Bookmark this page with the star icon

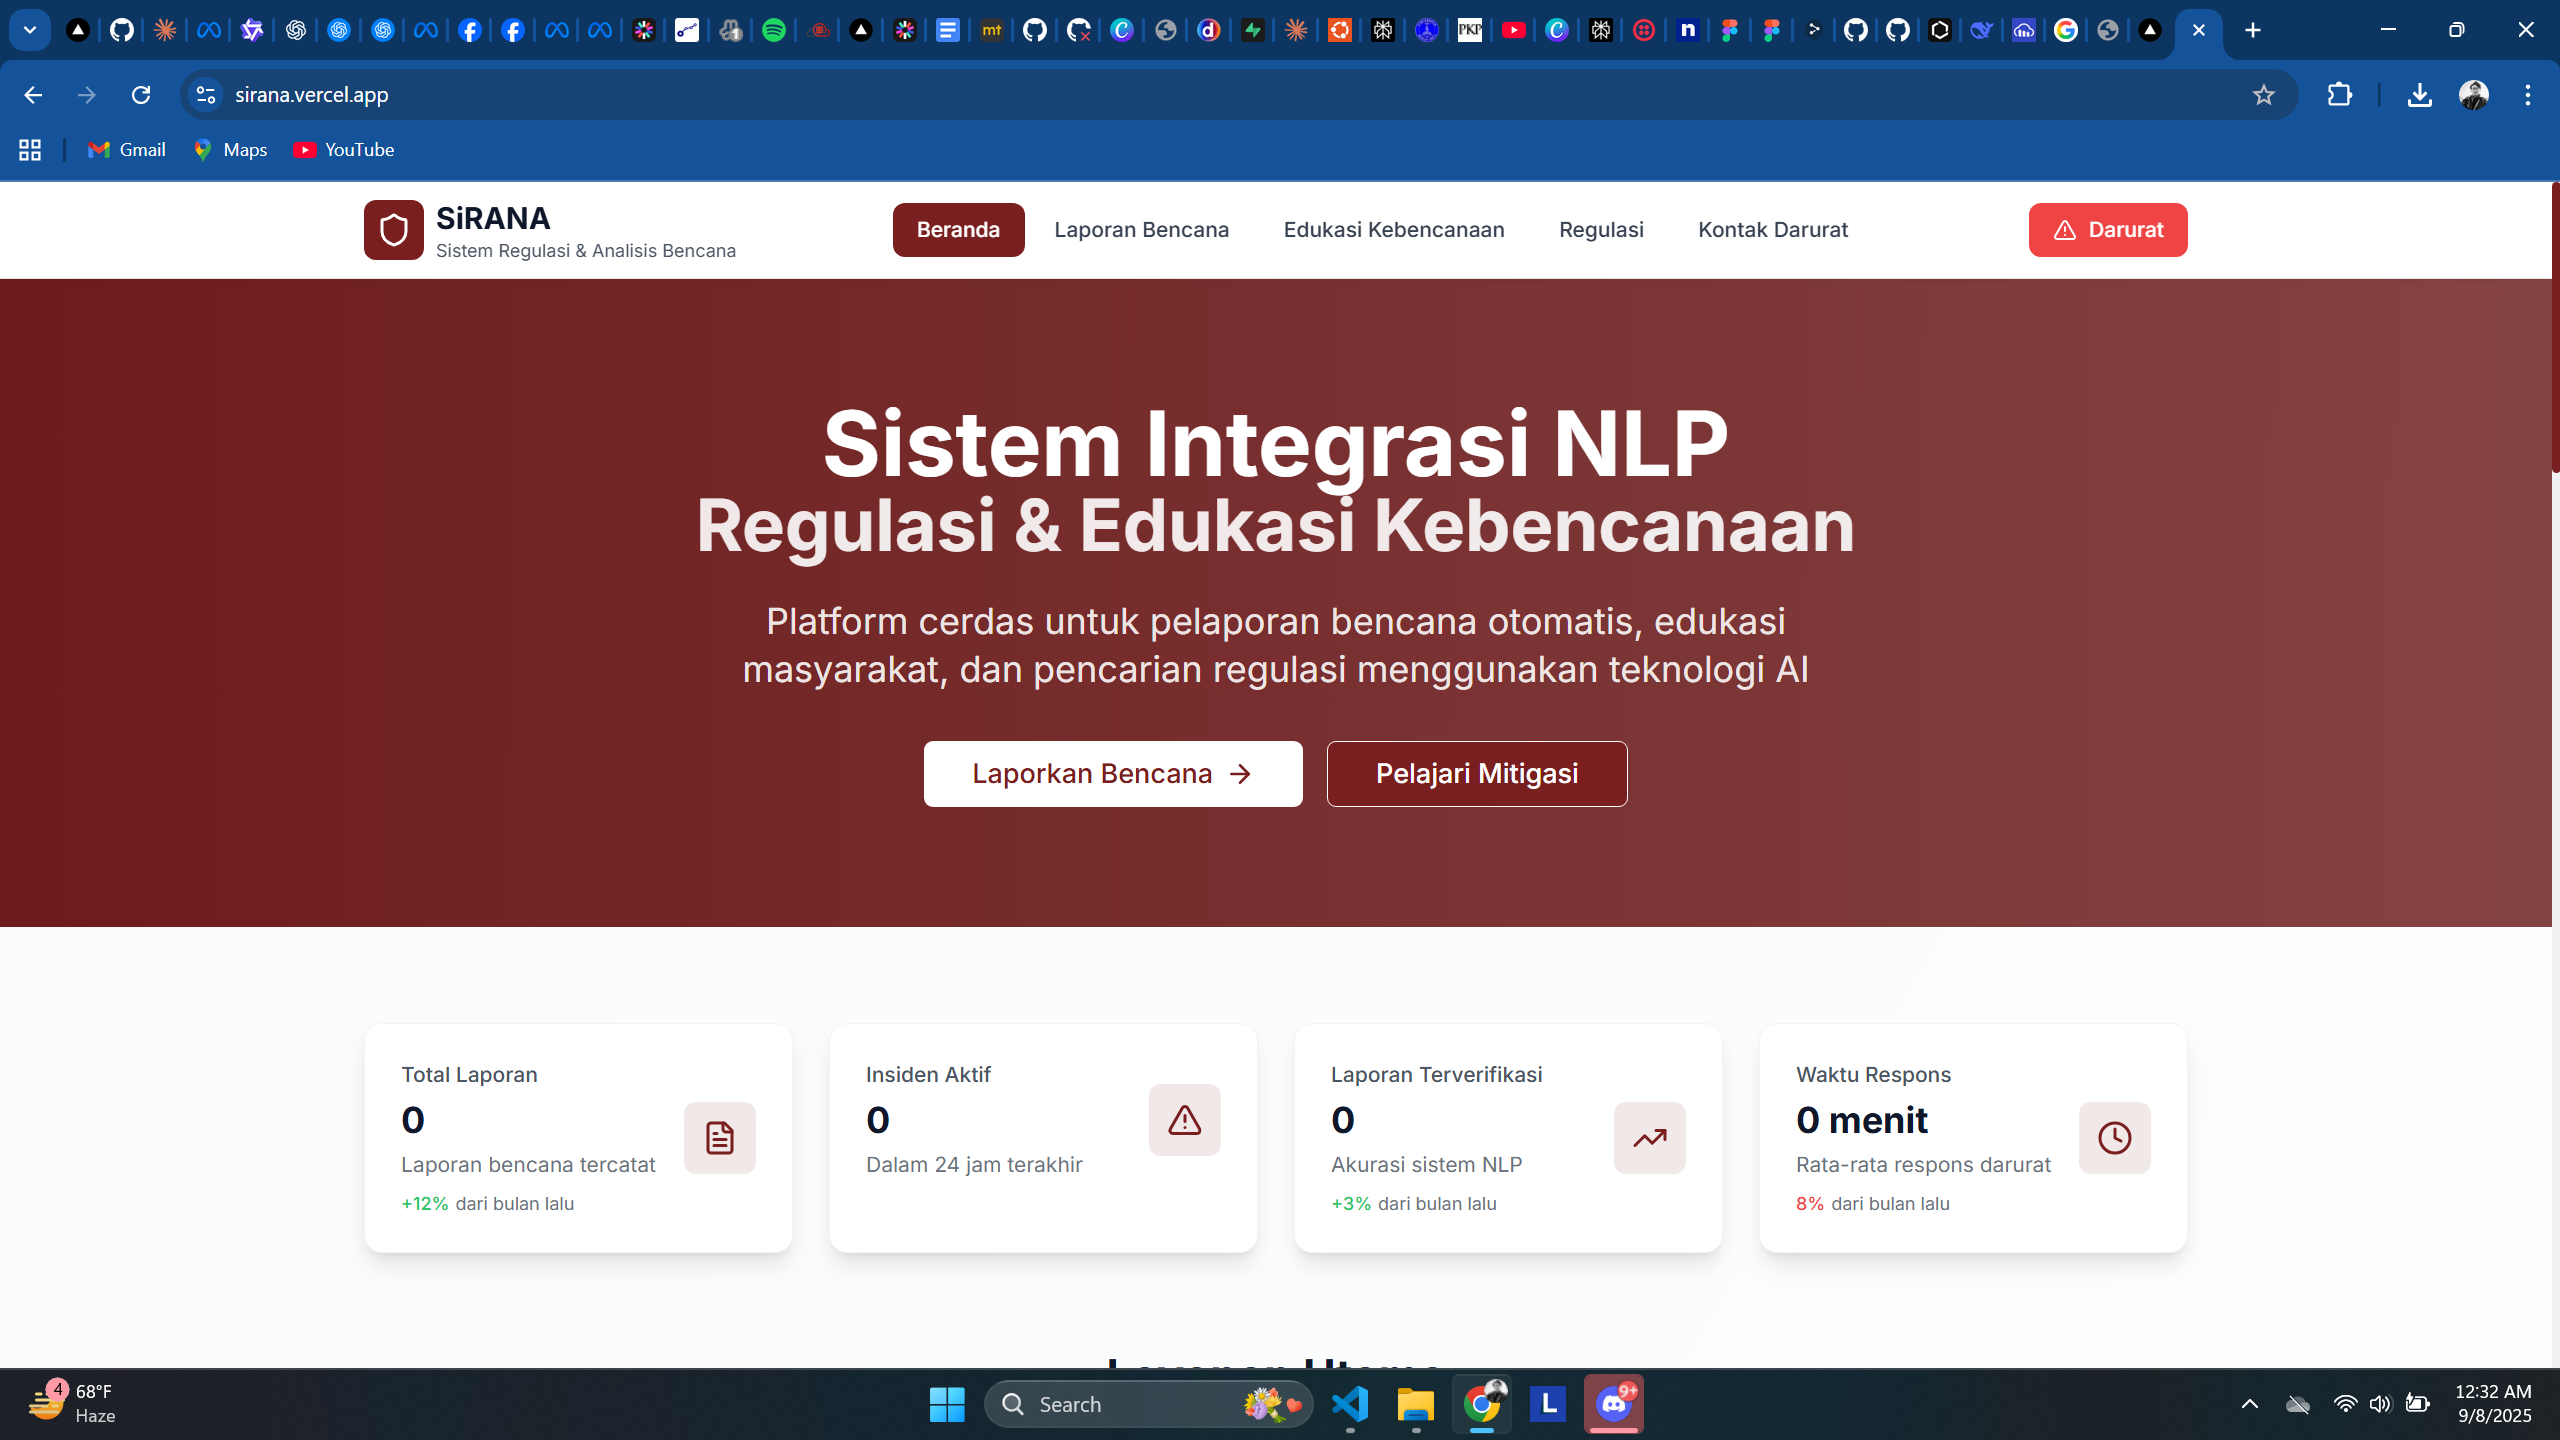coord(2264,95)
